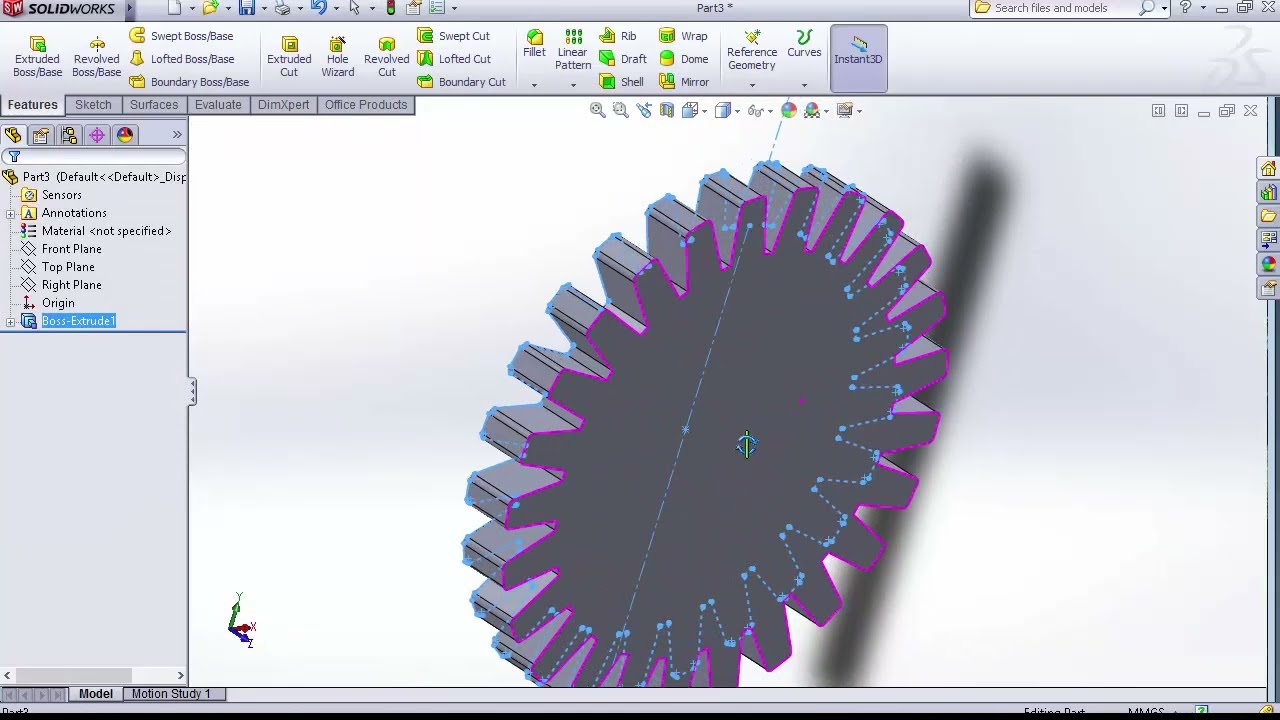The height and width of the screenshot is (720, 1280).
Task: Expand the Annotations tree node
Action: coord(10,213)
